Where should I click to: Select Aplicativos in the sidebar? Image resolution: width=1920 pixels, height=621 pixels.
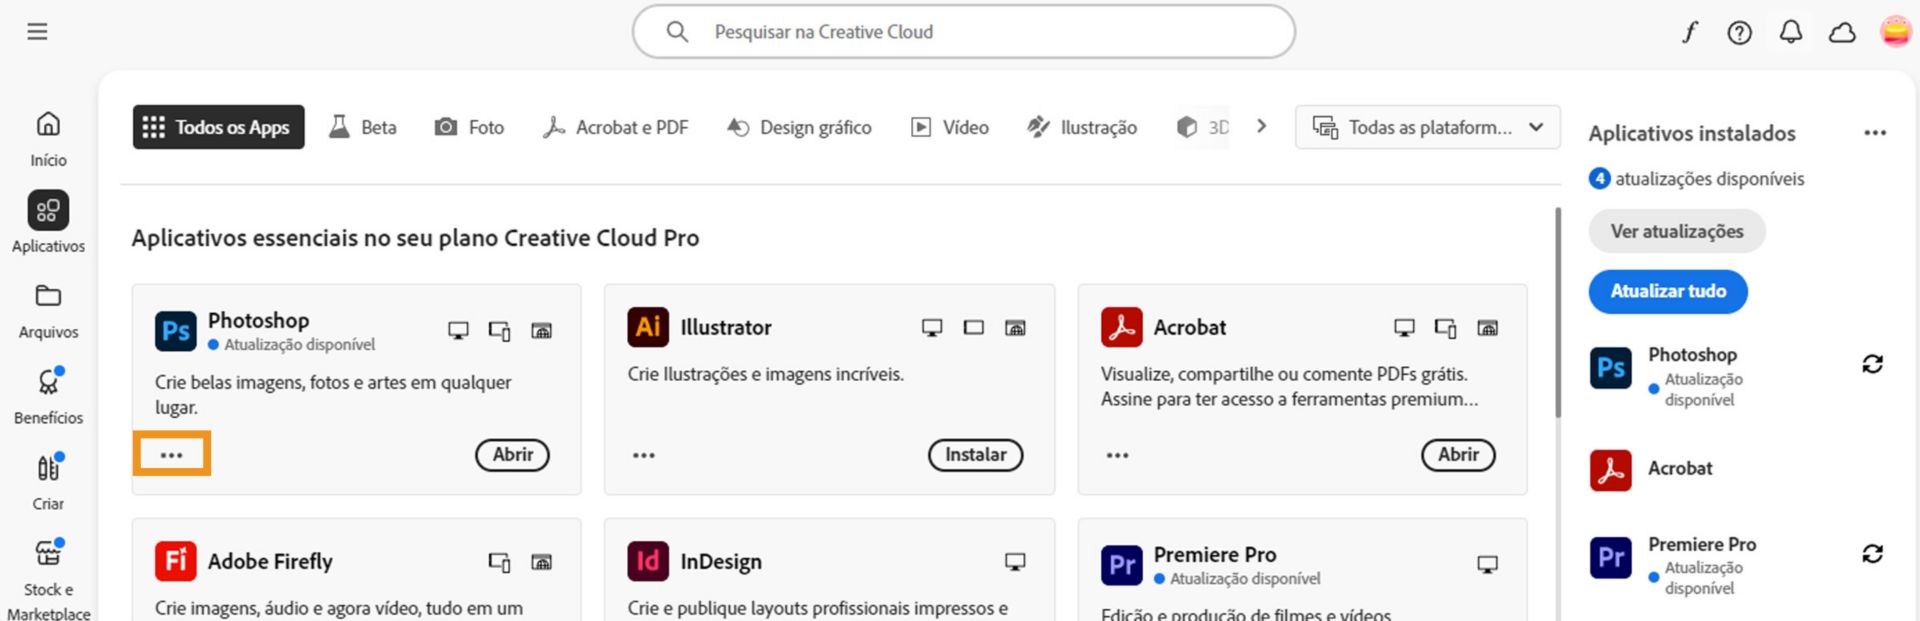point(48,222)
